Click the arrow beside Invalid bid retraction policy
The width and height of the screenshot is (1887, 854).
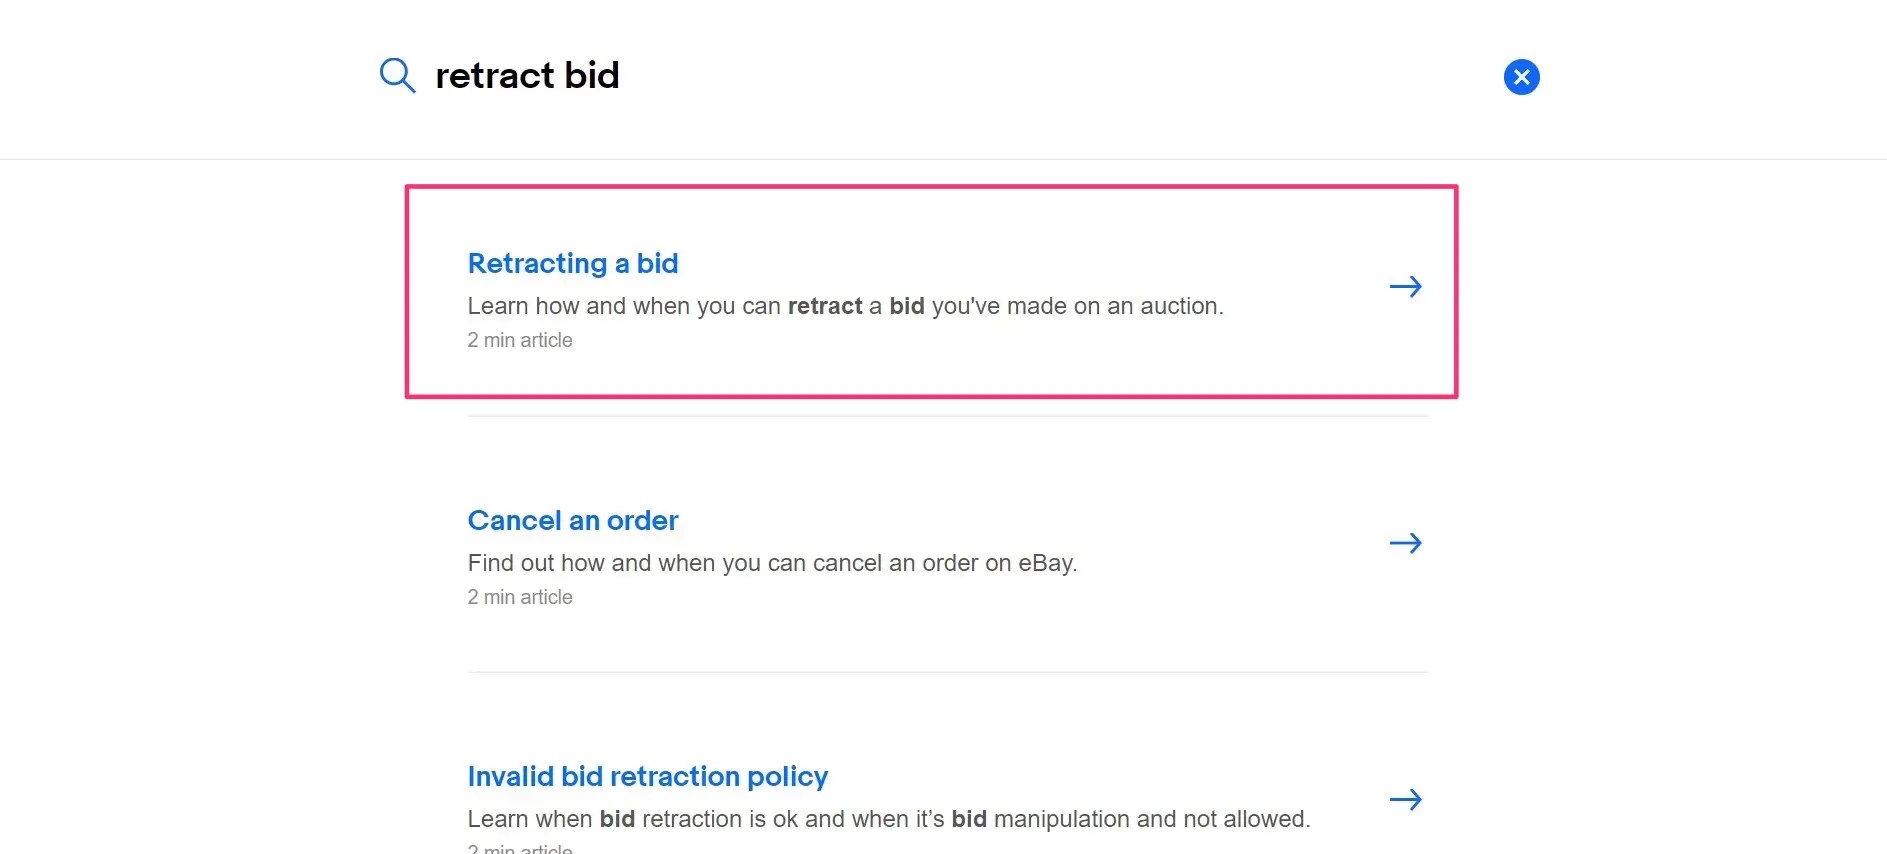[1405, 800]
